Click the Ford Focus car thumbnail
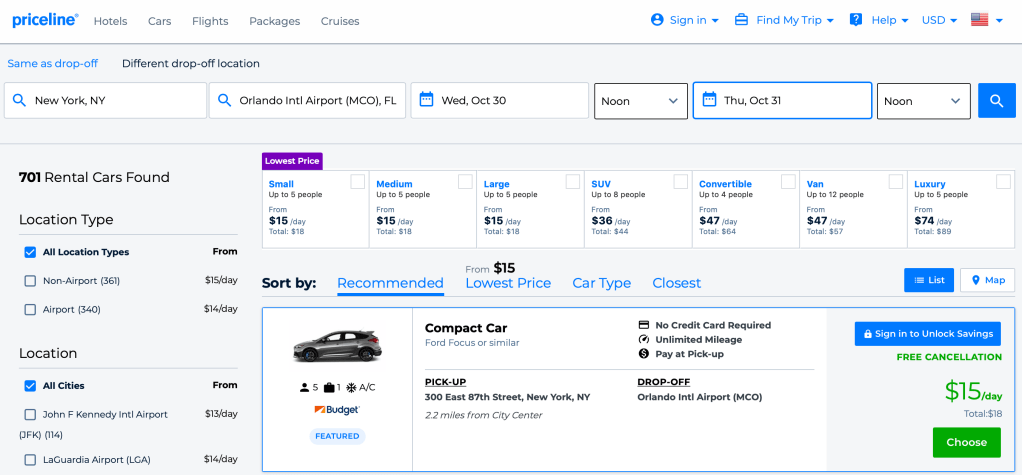The height and width of the screenshot is (475, 1022). pos(337,345)
